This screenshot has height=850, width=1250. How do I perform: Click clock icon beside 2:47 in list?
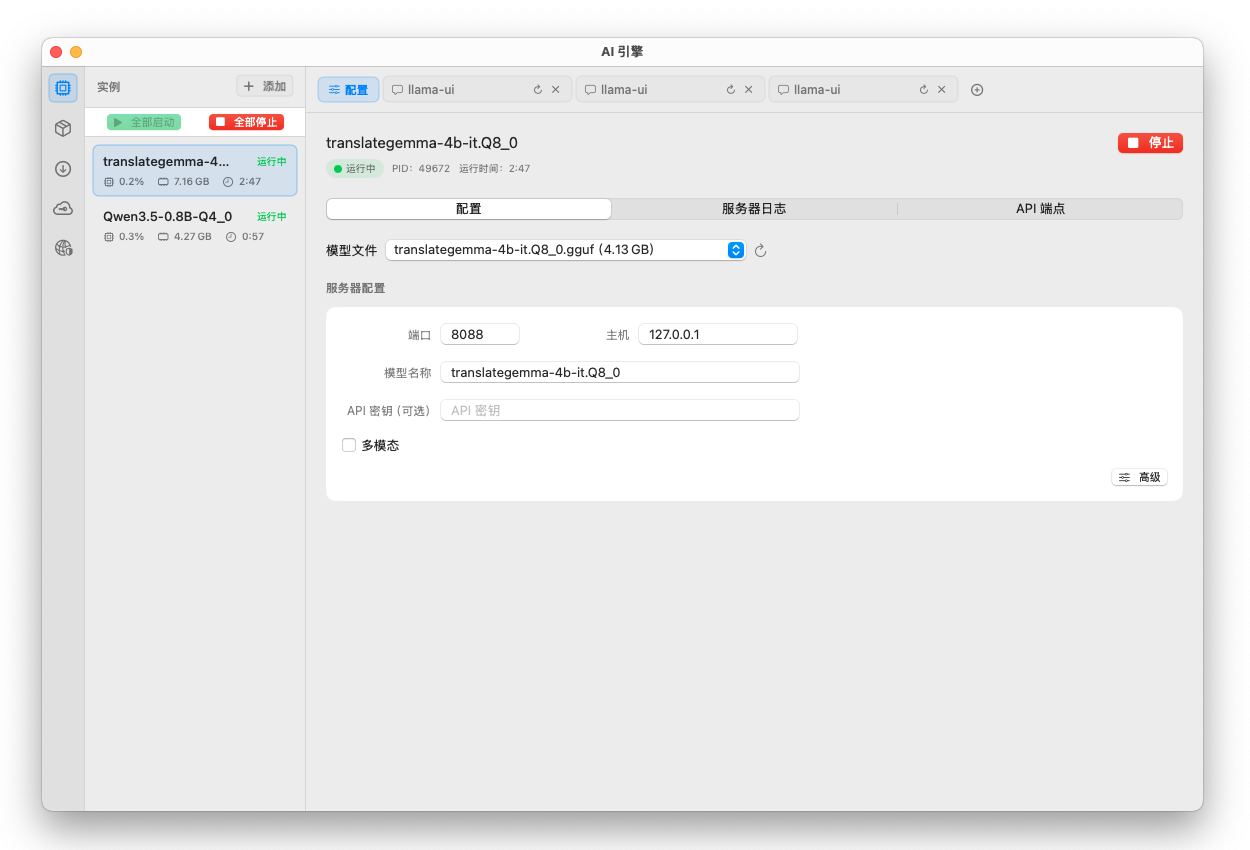pyautogui.click(x=228, y=182)
